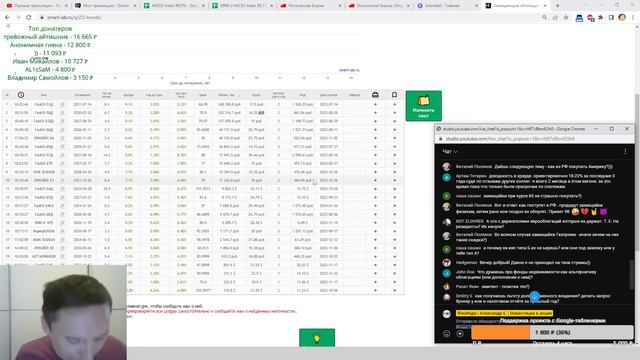Image resolution: width=640 pixels, height=360 pixels.
Task: Switch to the Snowball Главная tab
Action: click(x=447, y=6)
